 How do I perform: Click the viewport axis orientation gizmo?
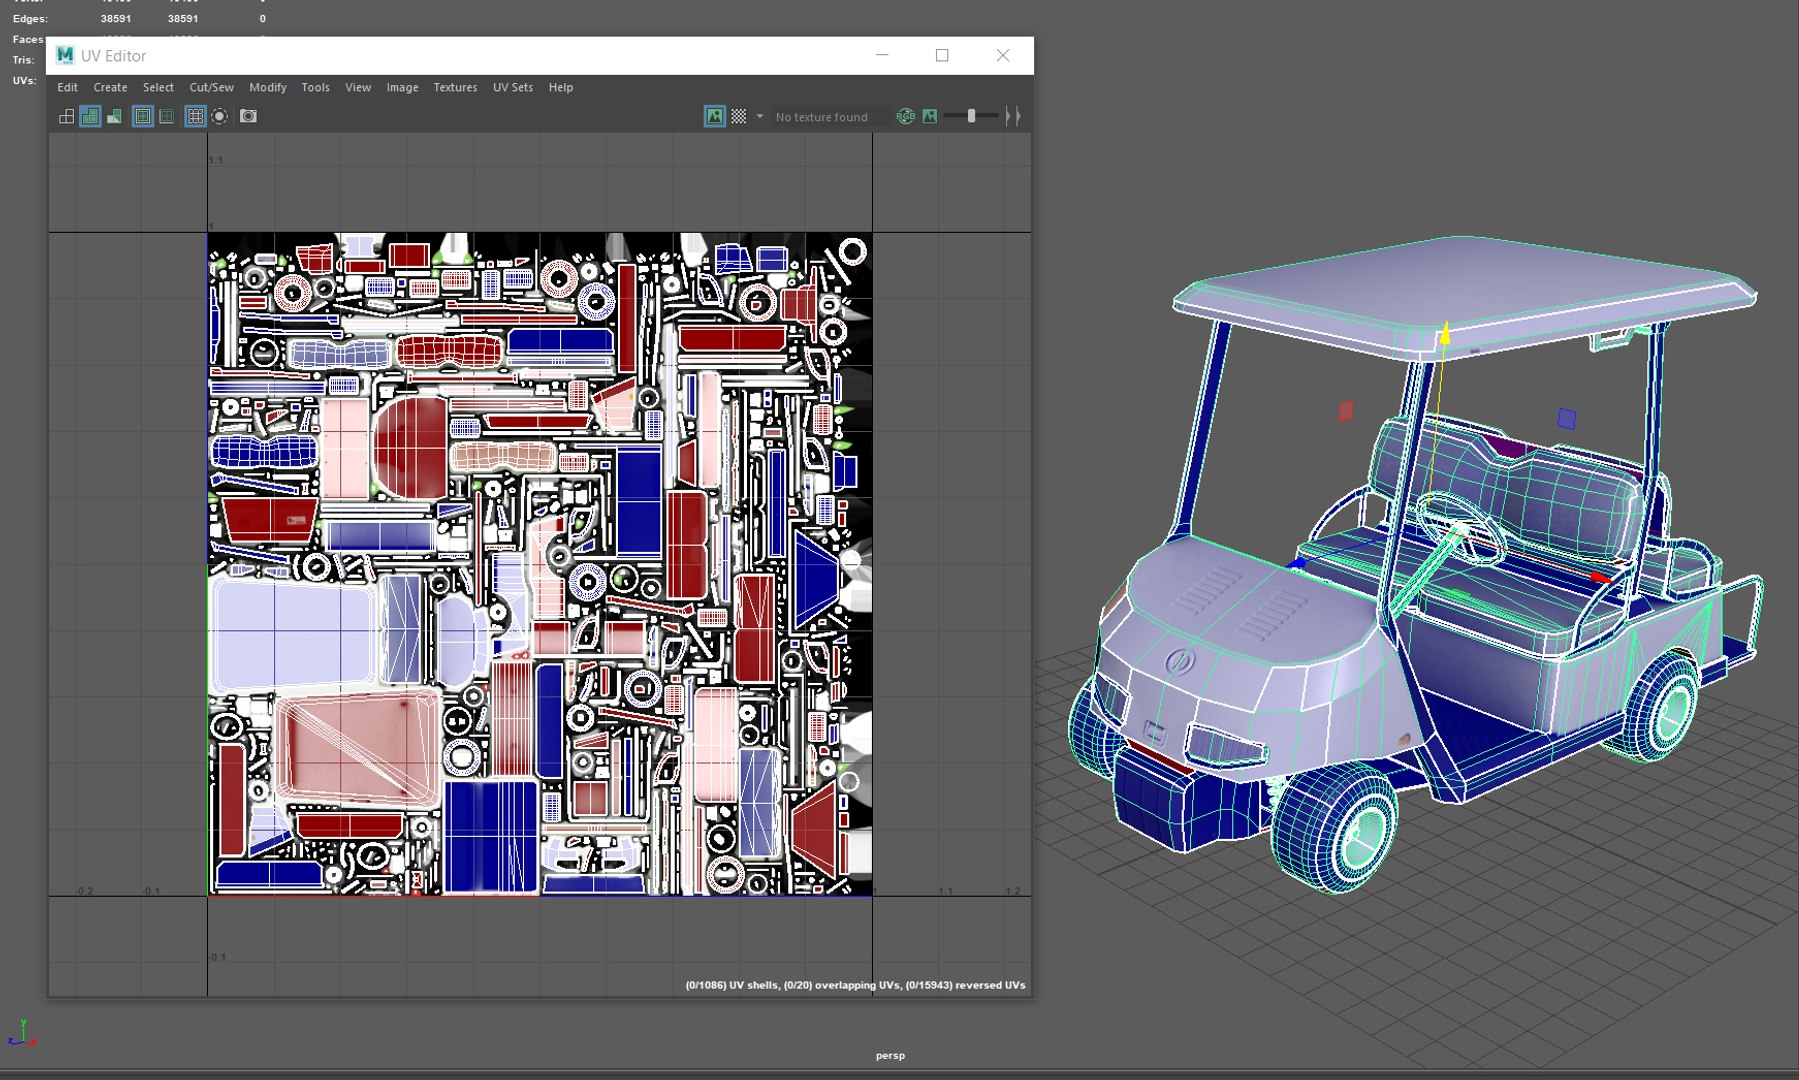coord(22,1034)
